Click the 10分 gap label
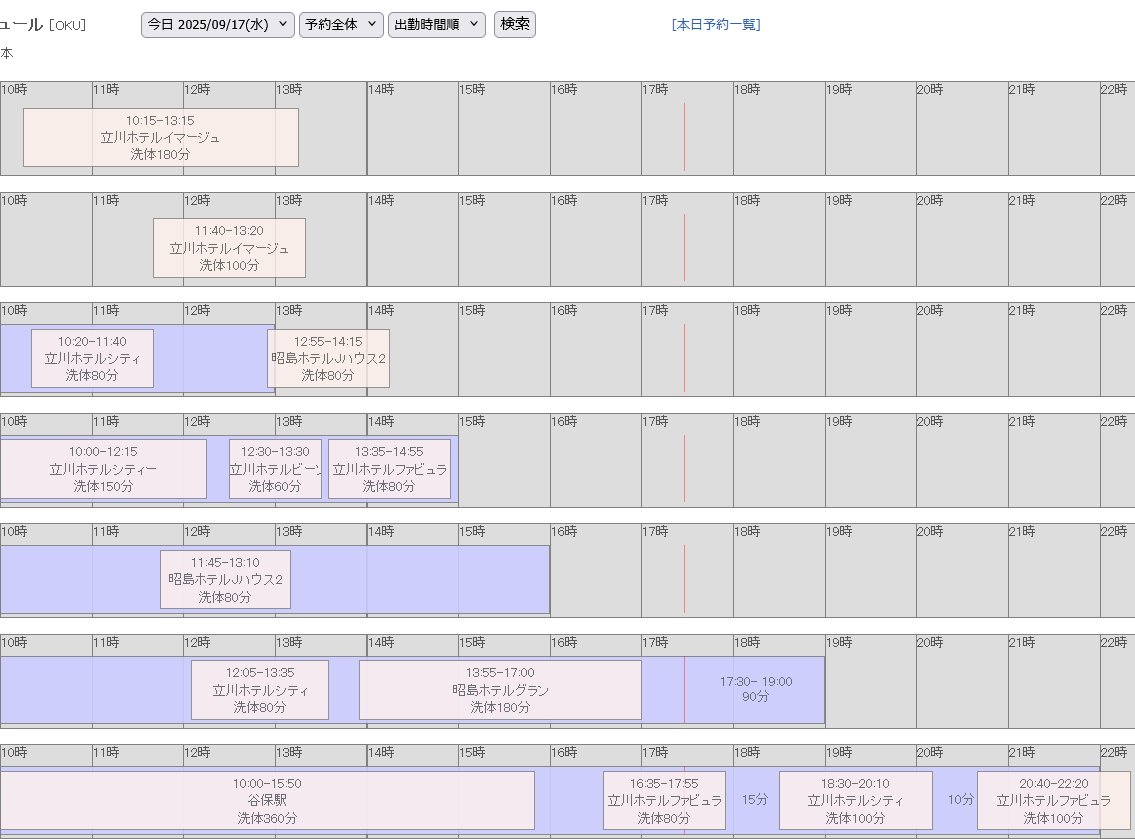The image size is (1135, 839). coord(961,800)
